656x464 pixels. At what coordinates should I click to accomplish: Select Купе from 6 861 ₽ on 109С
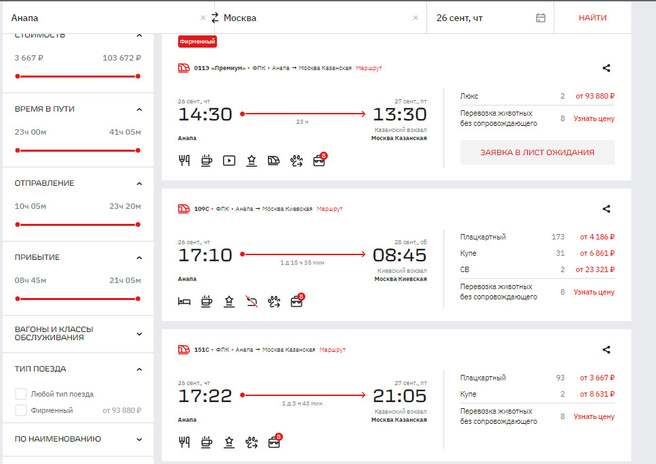point(537,253)
